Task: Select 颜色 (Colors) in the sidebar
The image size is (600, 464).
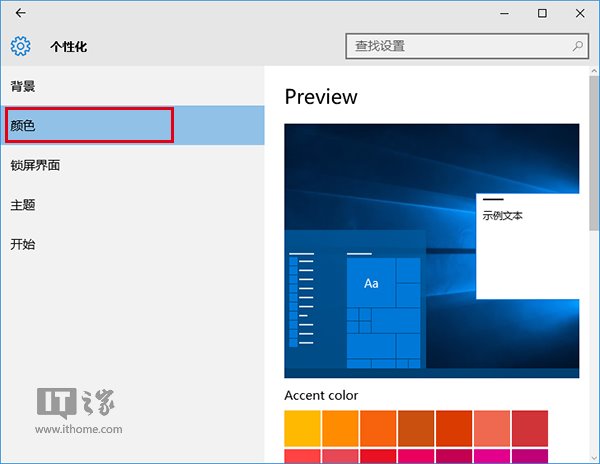Action: tap(24, 126)
